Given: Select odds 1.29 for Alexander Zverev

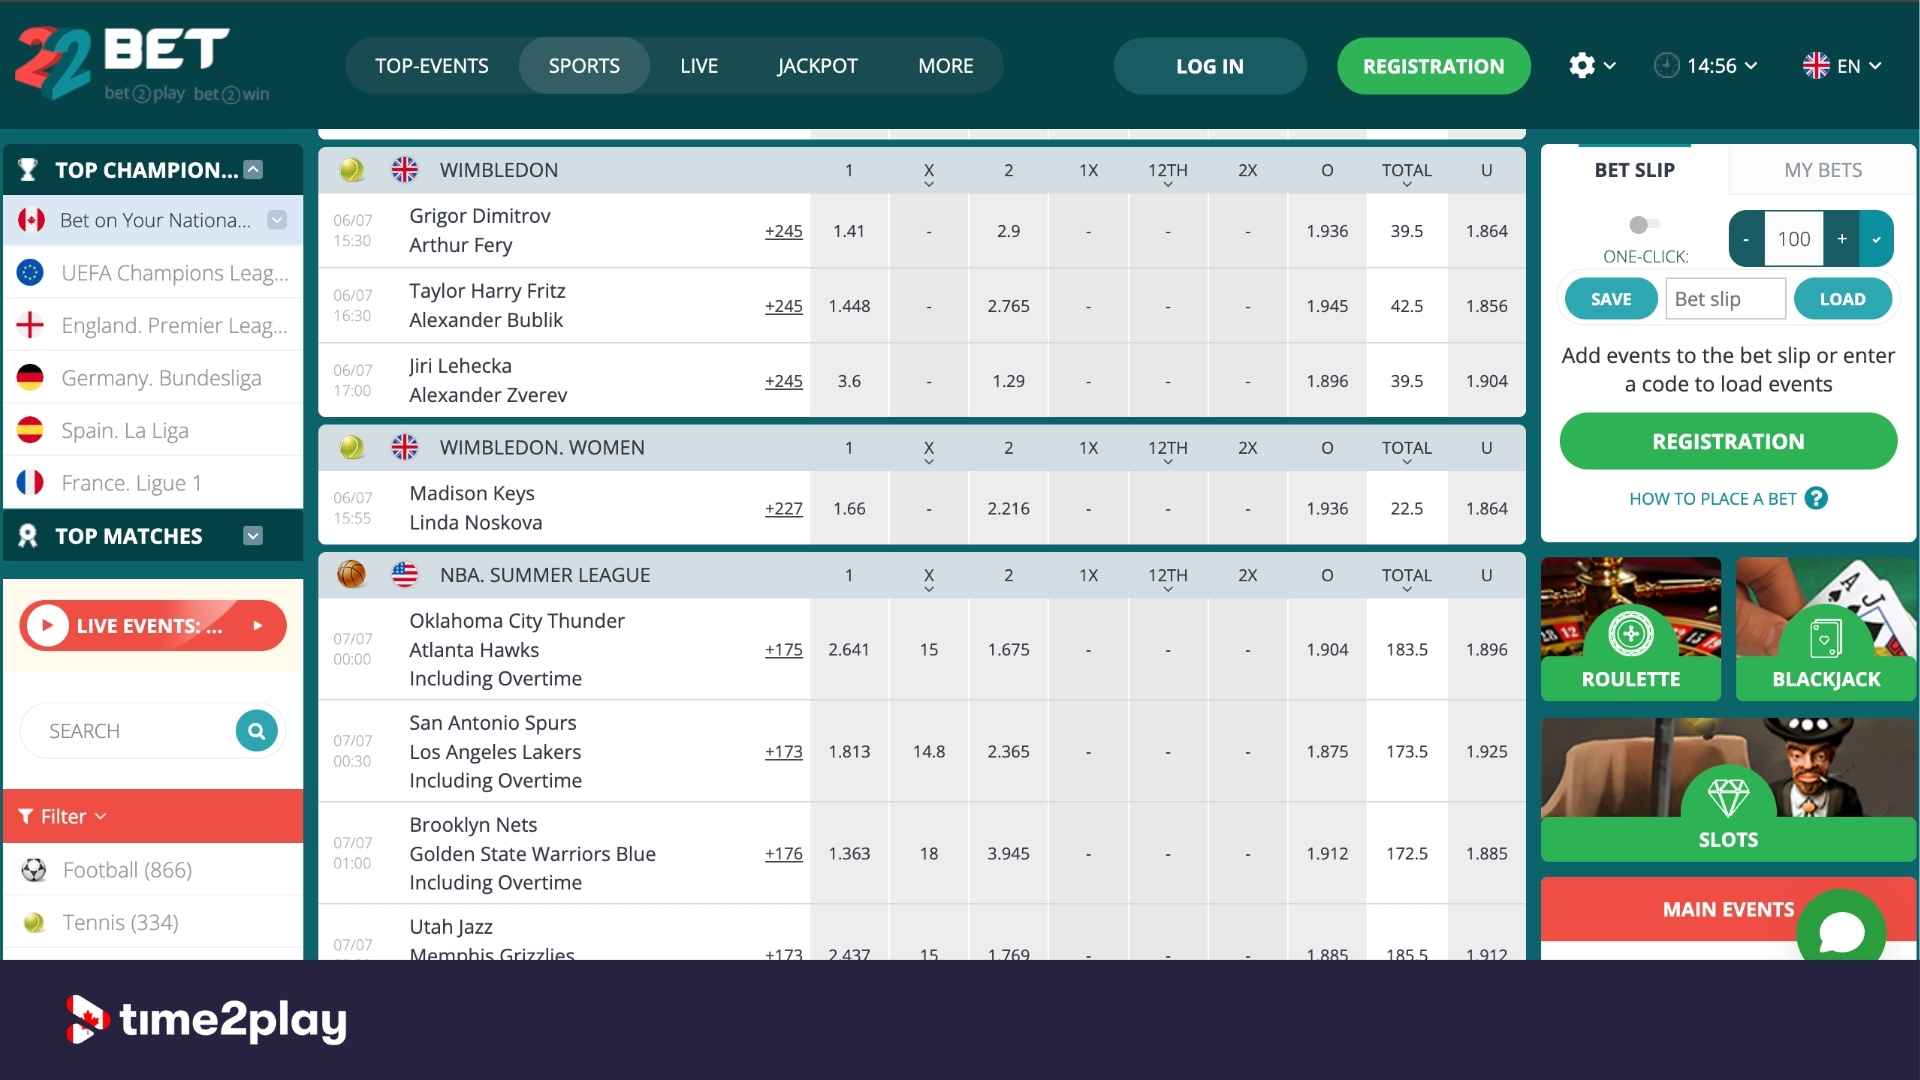Looking at the screenshot, I should tap(1008, 381).
